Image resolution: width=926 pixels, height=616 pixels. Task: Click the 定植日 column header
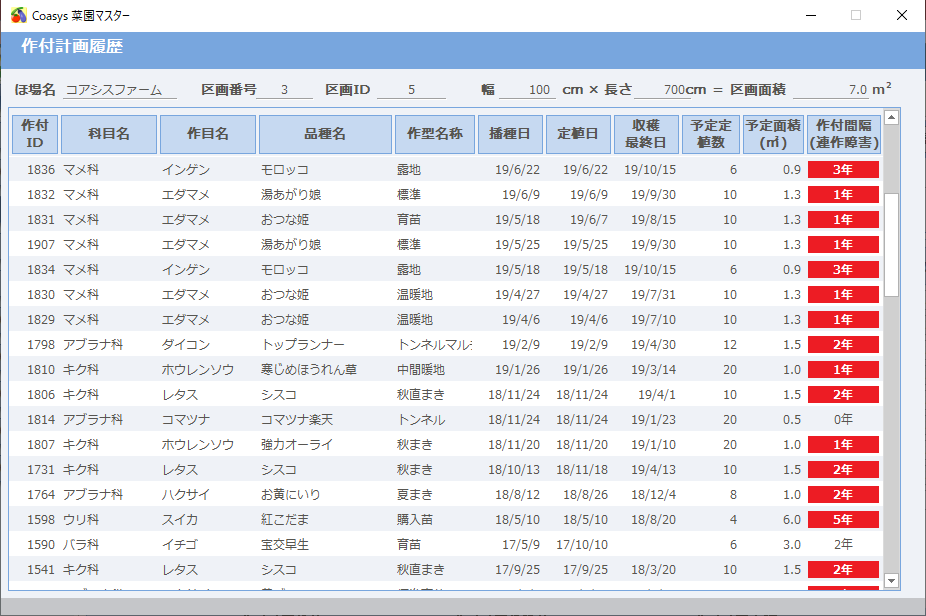pos(578,134)
